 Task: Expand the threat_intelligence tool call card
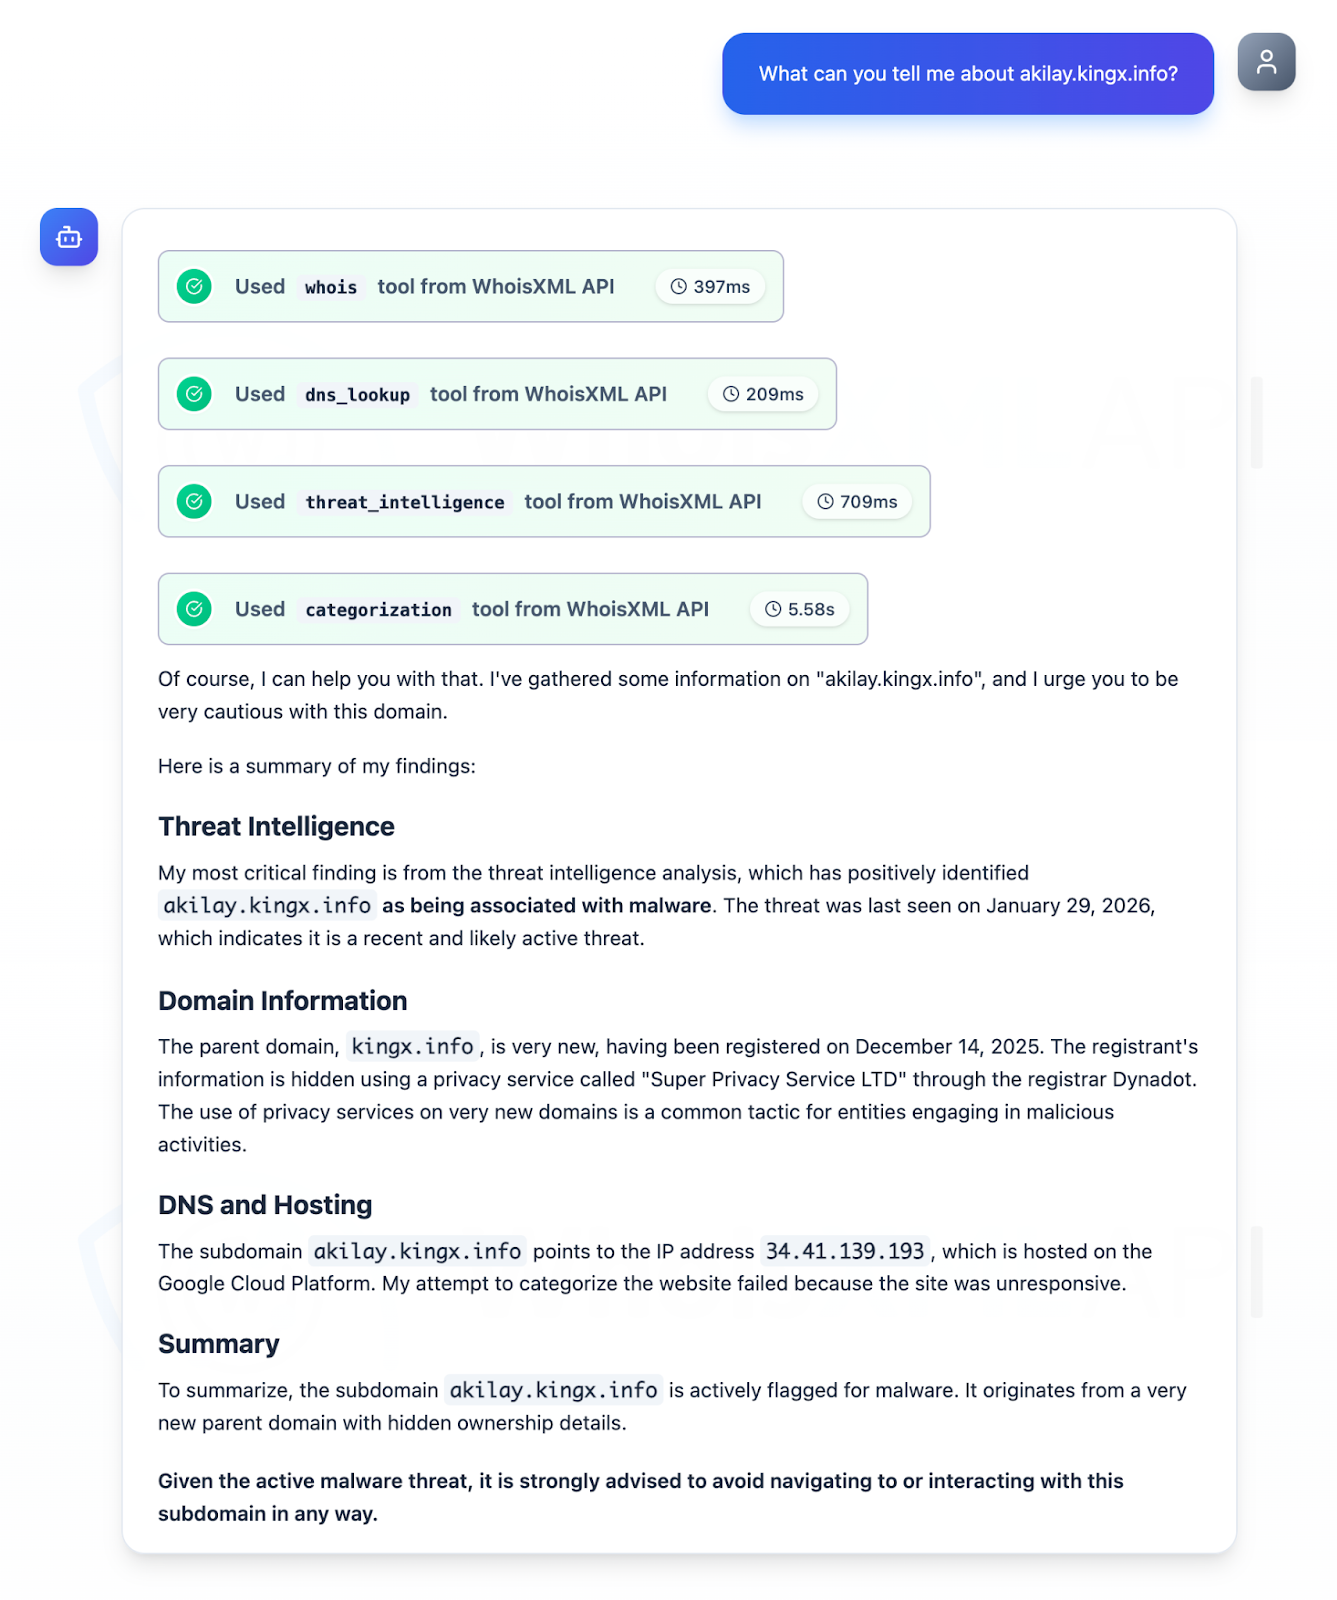543,501
